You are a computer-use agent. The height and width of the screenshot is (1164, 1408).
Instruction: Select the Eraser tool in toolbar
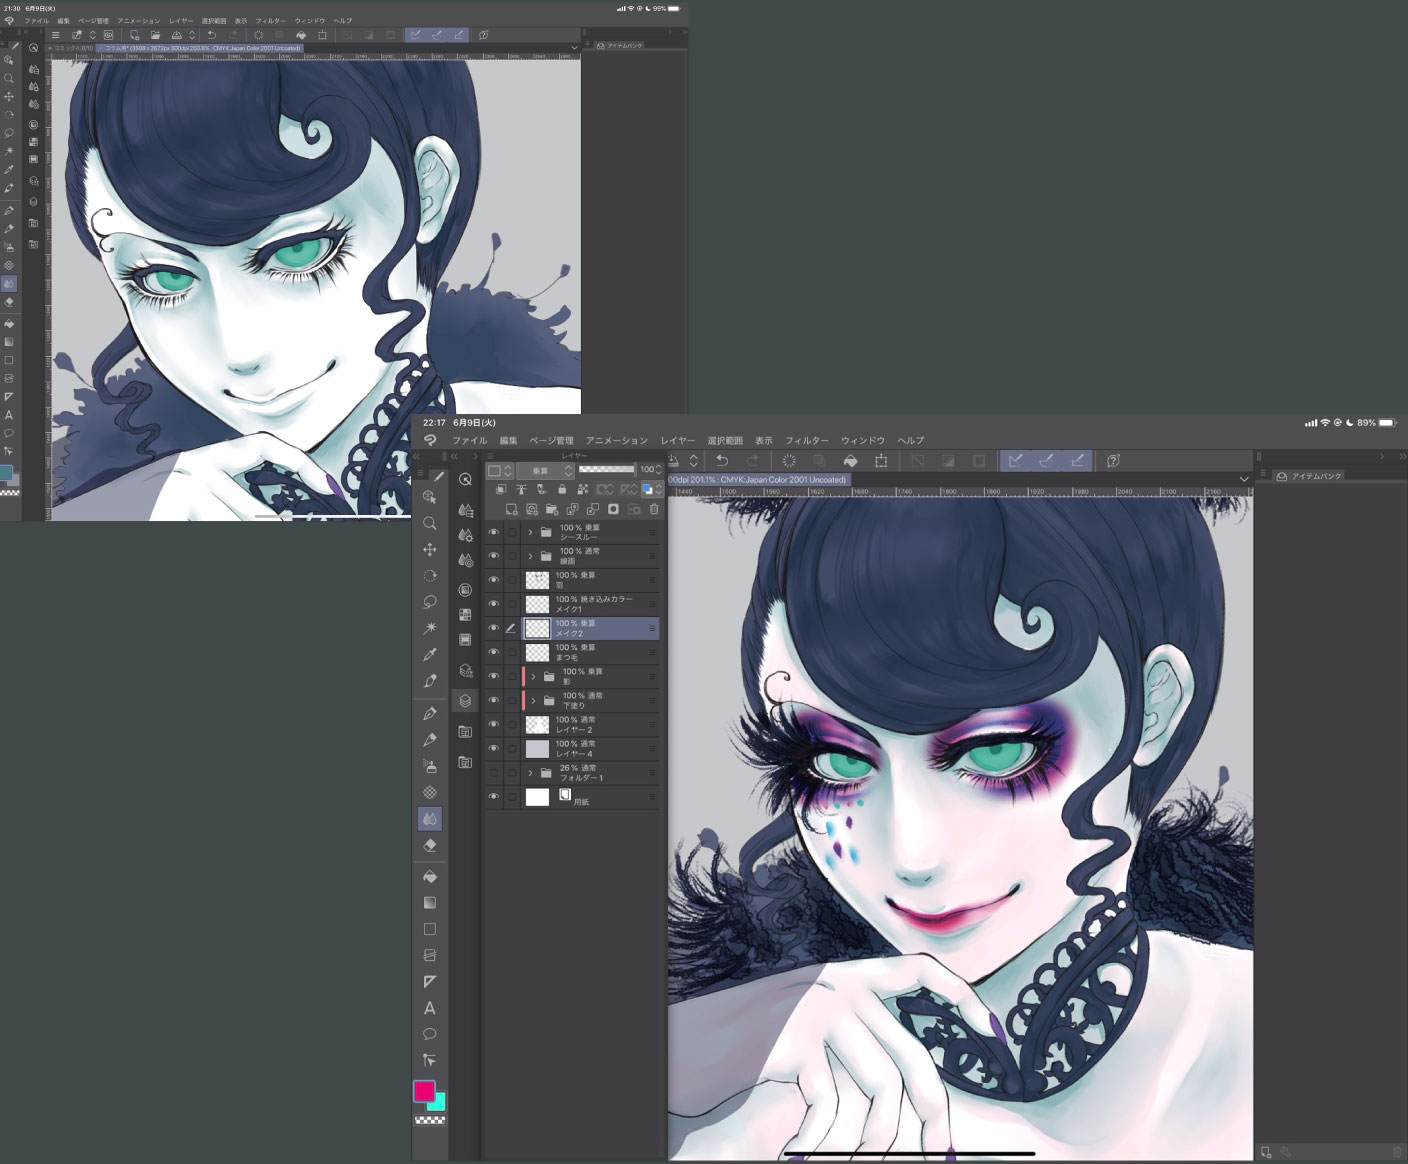(x=430, y=845)
